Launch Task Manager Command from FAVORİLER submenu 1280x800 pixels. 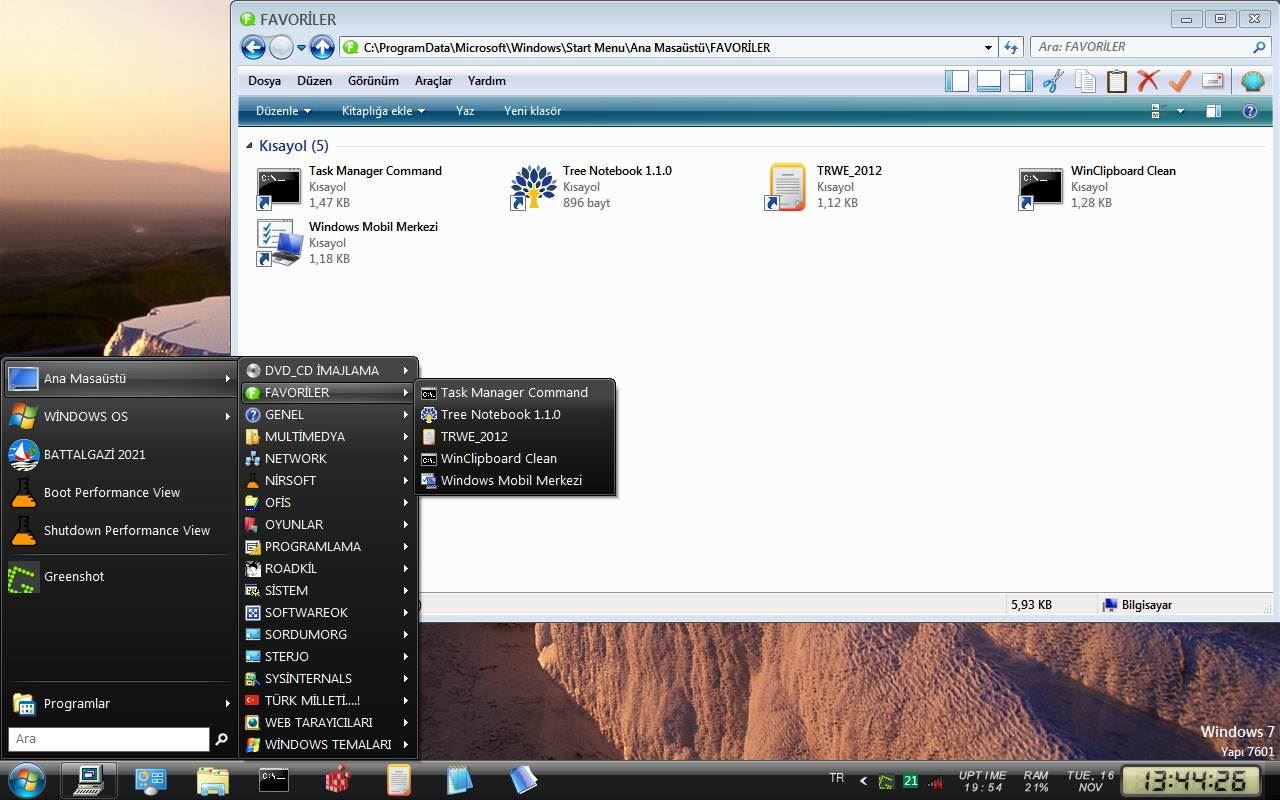tap(515, 393)
